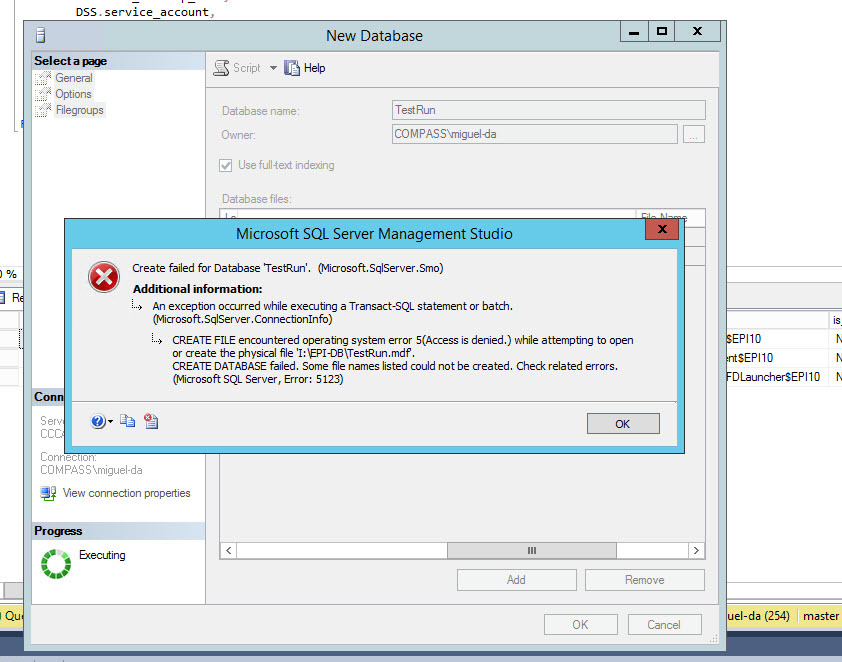The image size is (842, 662).
Task: Click the 'Additional information:' heading
Action: pyautogui.click(x=198, y=289)
